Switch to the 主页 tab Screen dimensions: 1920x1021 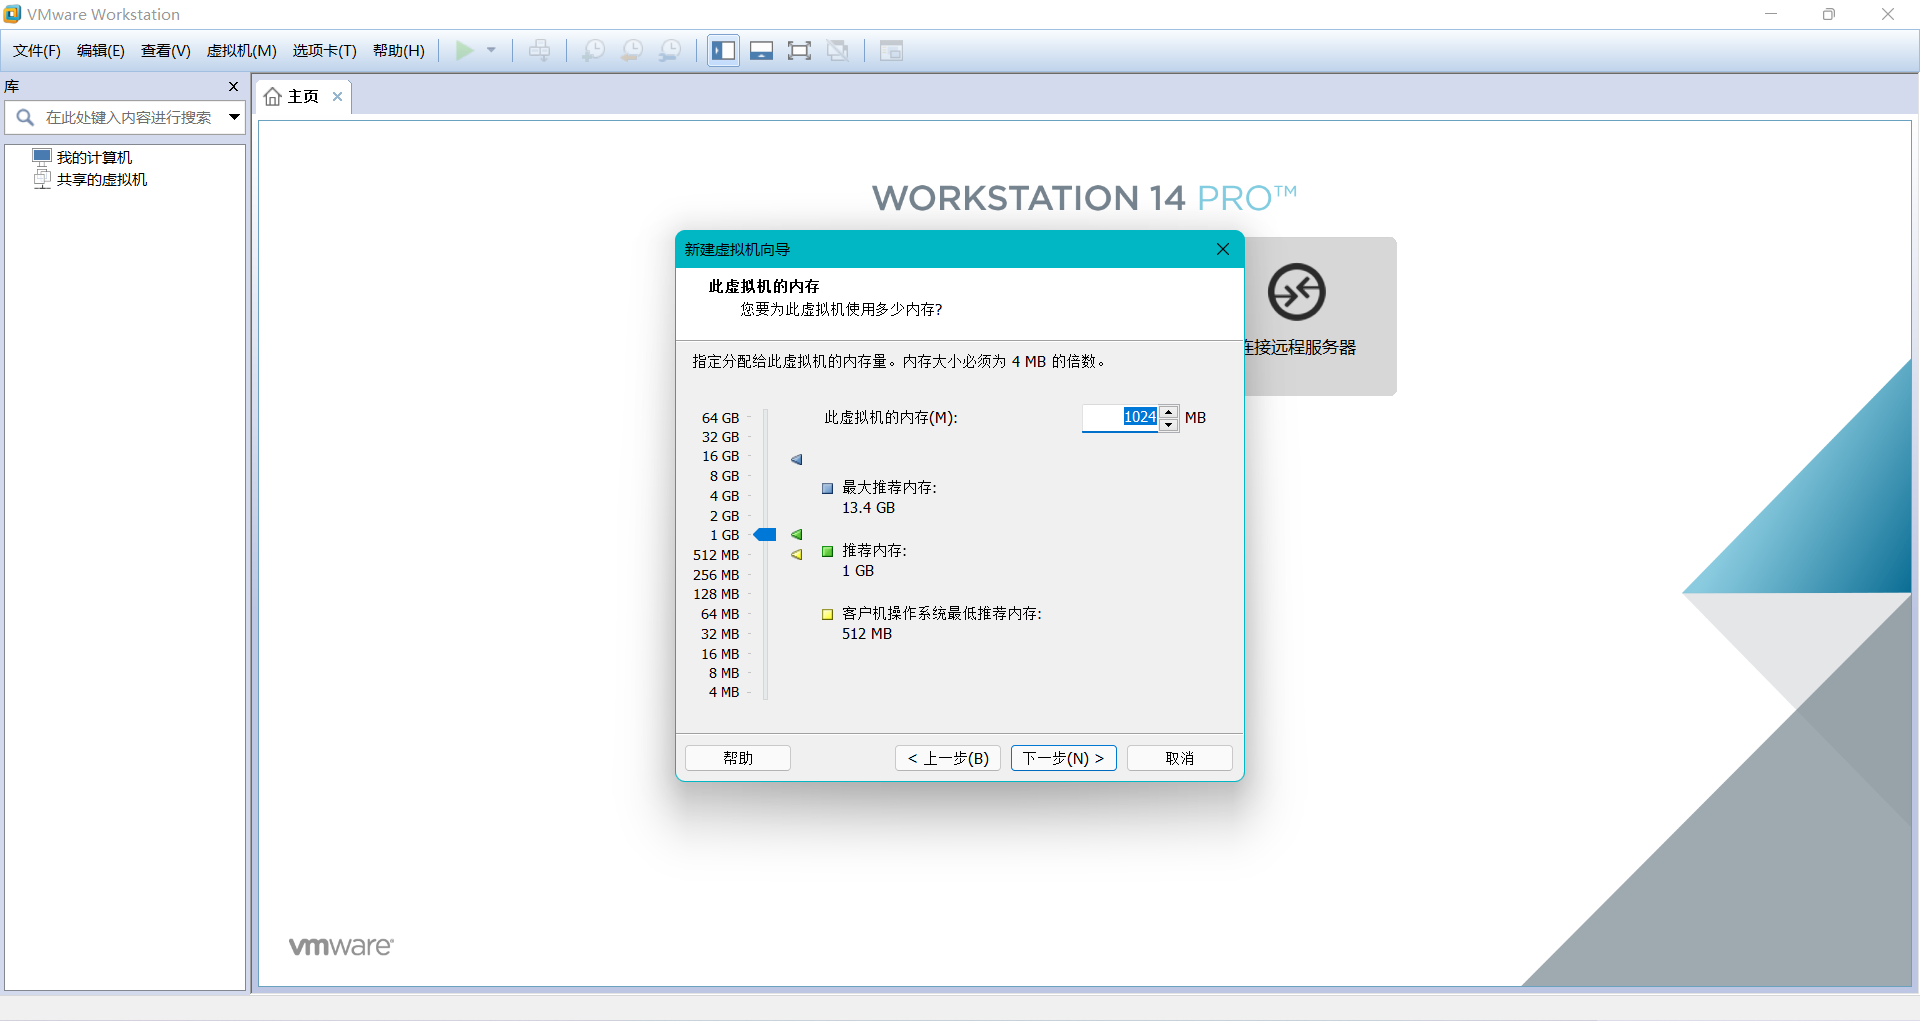[x=303, y=97]
